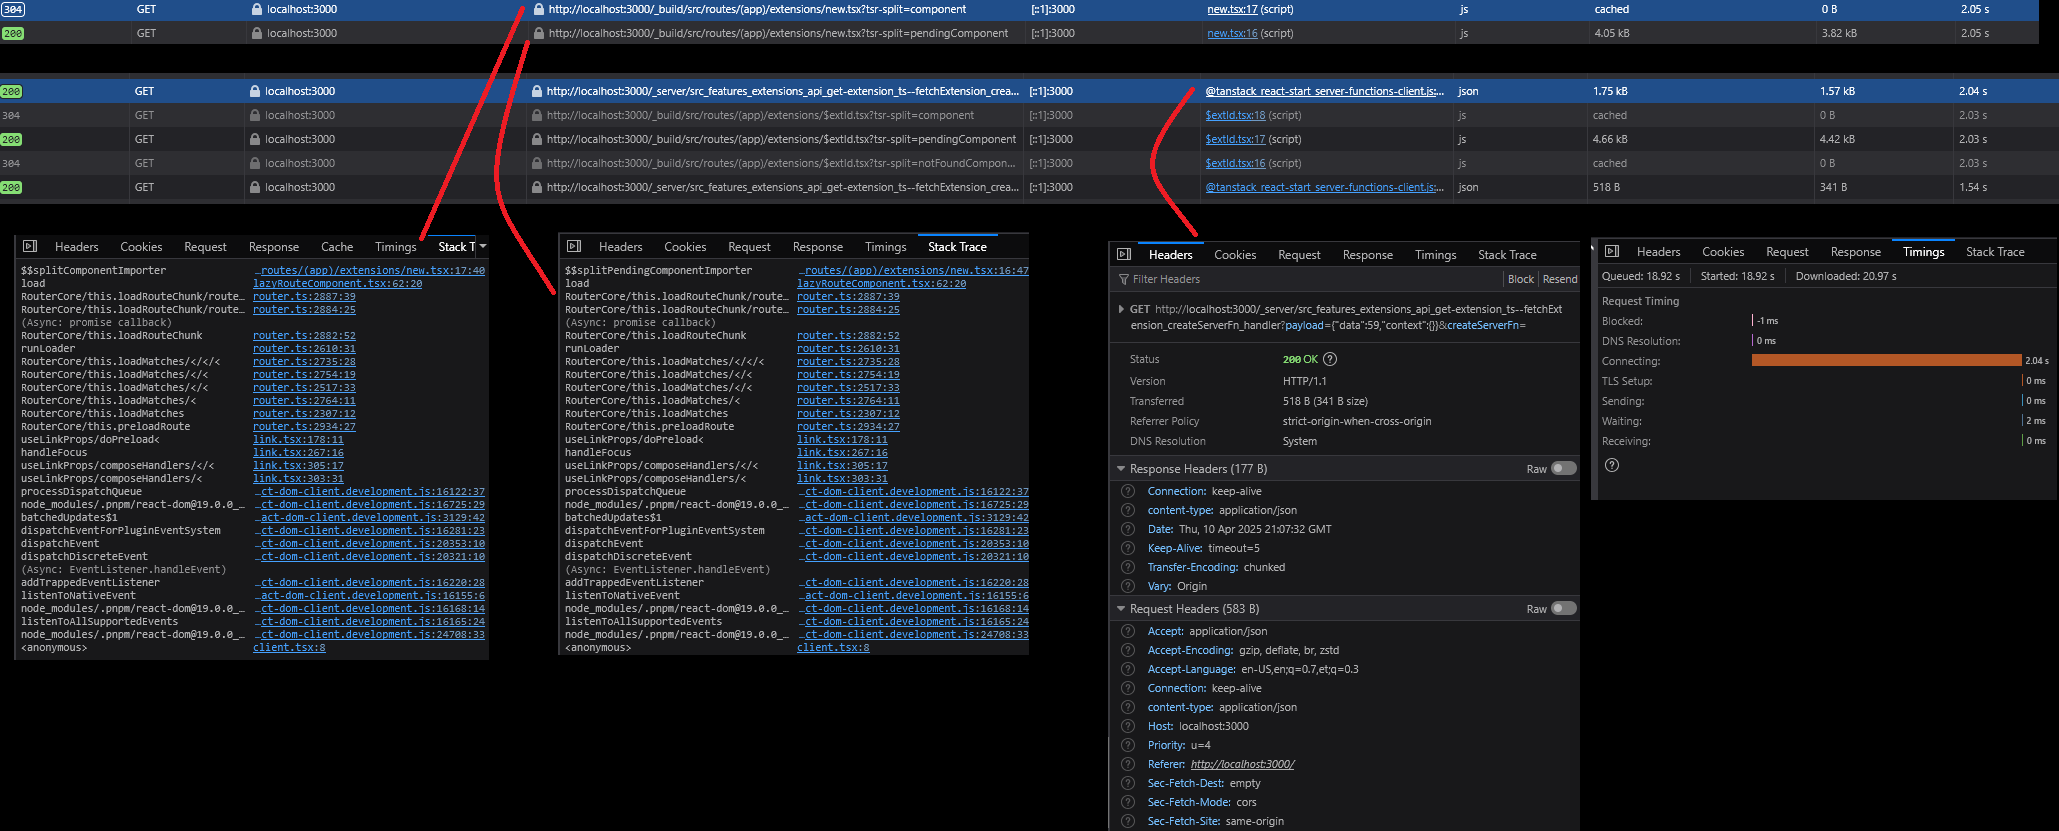Select $$splitPendingComponentImporter stack frame text
The height and width of the screenshot is (831, 2059).
click(658, 271)
